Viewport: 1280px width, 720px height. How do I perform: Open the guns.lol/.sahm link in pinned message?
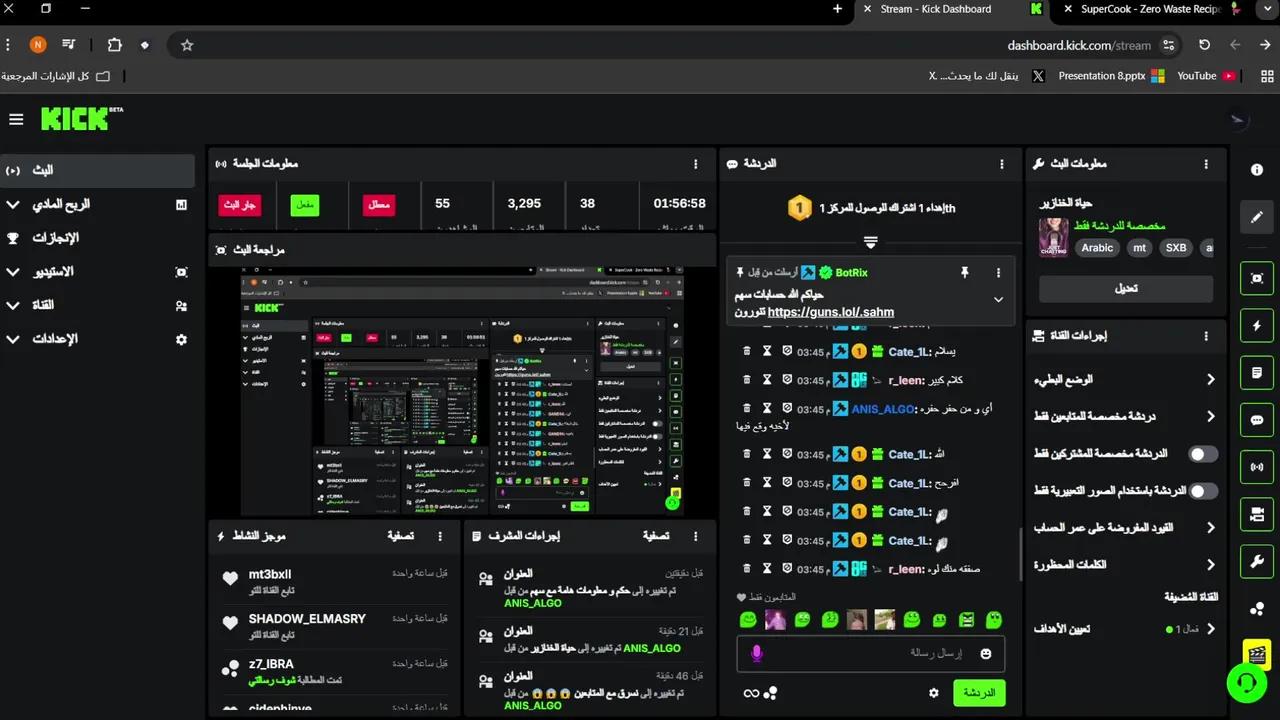831,312
